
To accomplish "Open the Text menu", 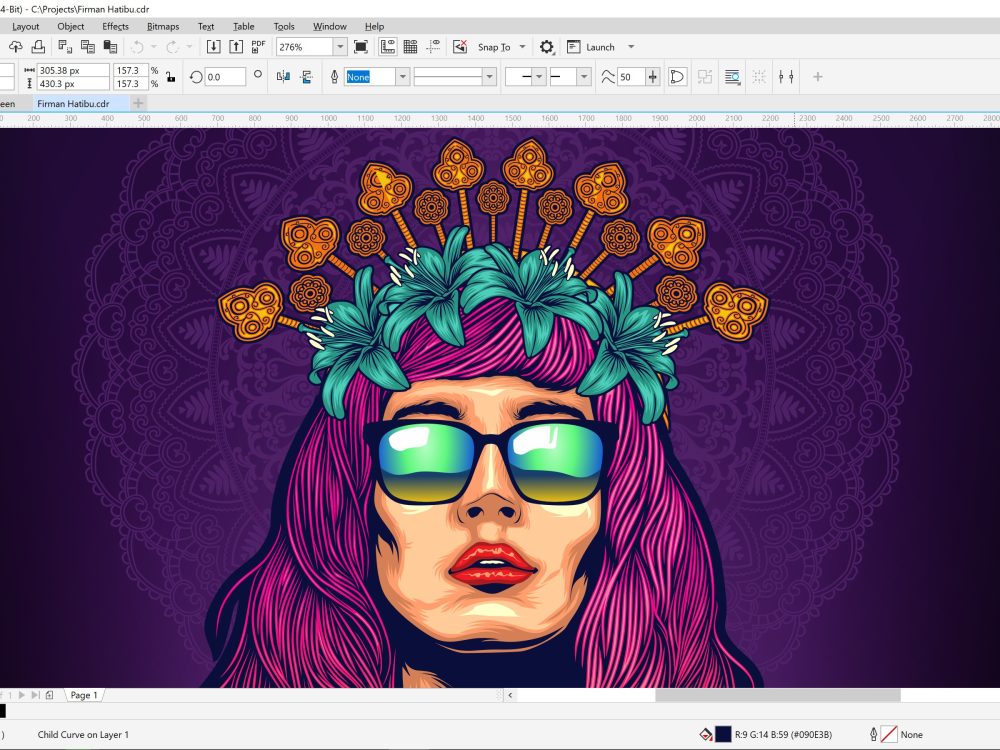I will 206,26.
